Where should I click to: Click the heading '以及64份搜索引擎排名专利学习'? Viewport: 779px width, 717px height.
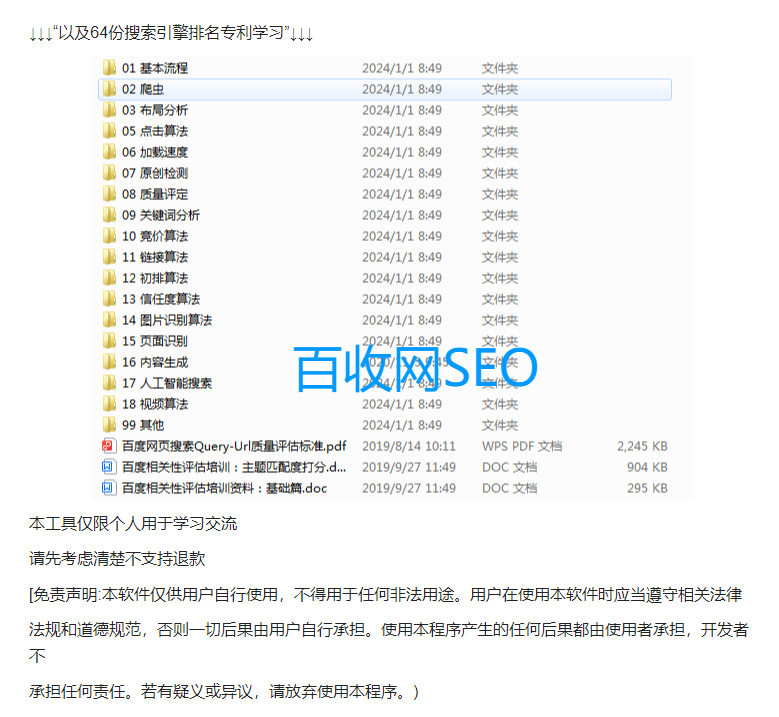171,33
